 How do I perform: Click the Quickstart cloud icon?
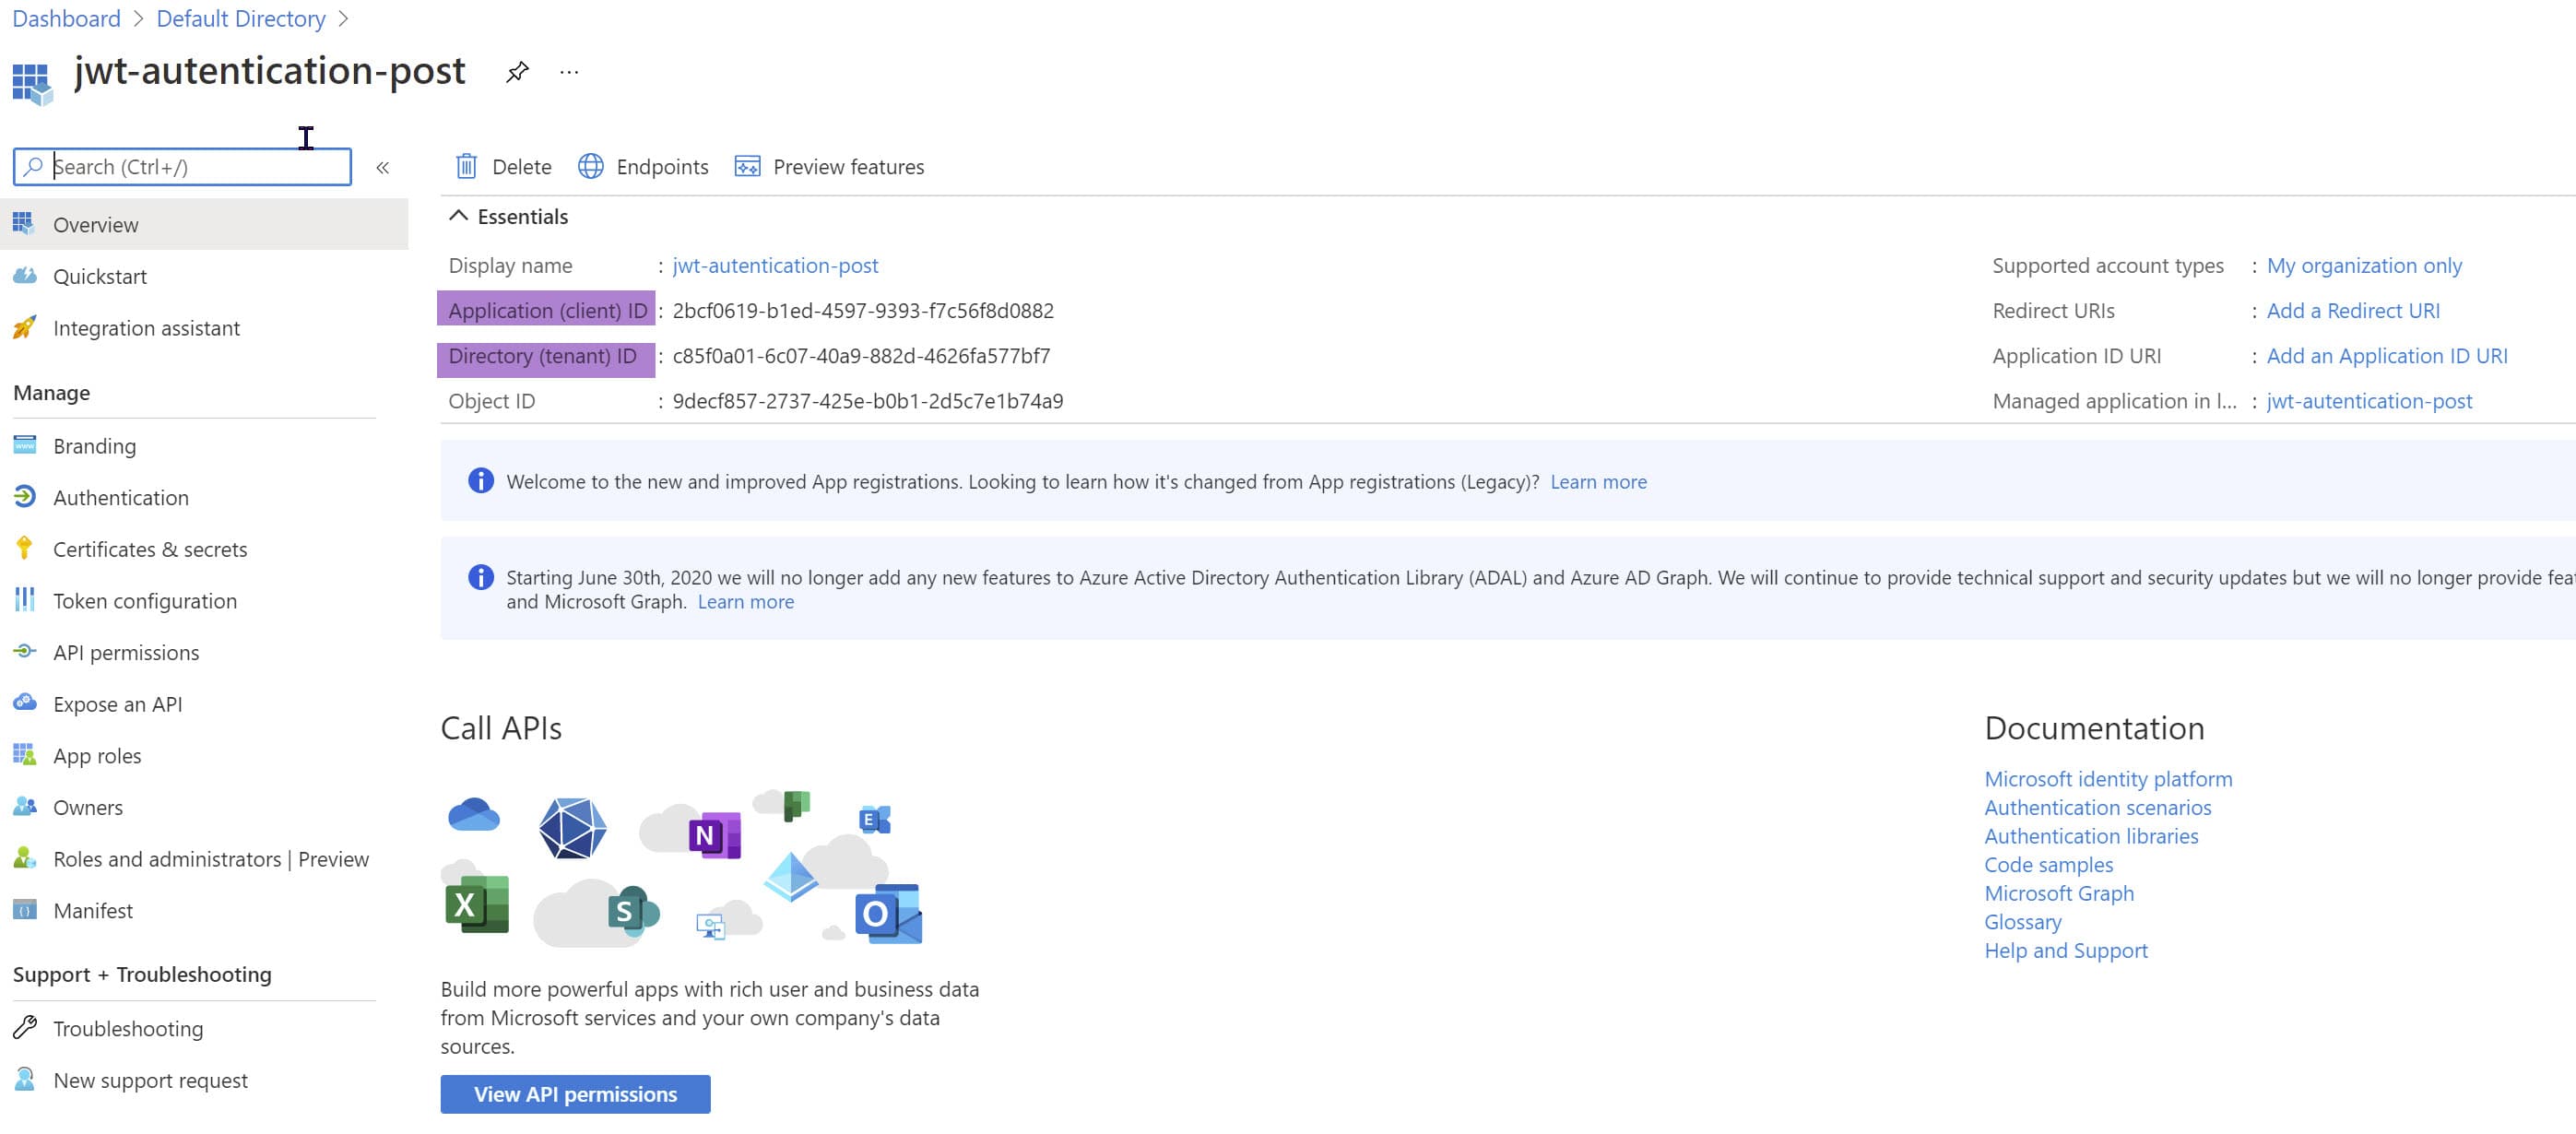25,275
